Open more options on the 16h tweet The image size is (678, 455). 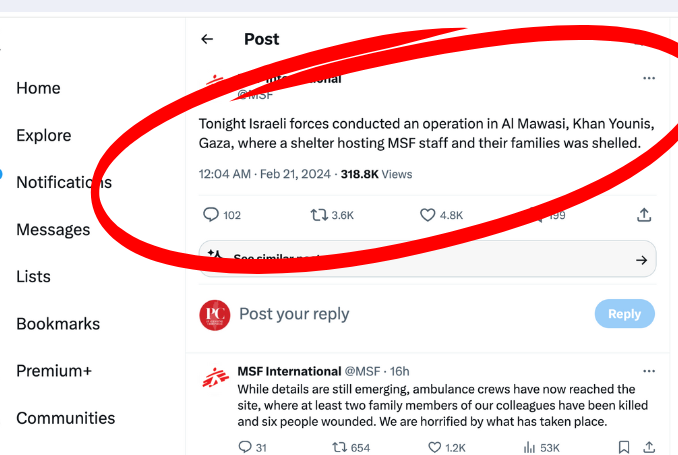649,371
